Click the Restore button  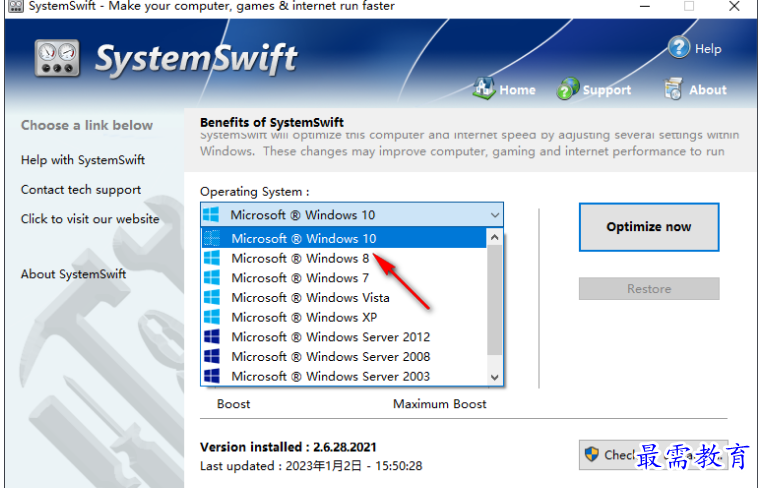649,289
